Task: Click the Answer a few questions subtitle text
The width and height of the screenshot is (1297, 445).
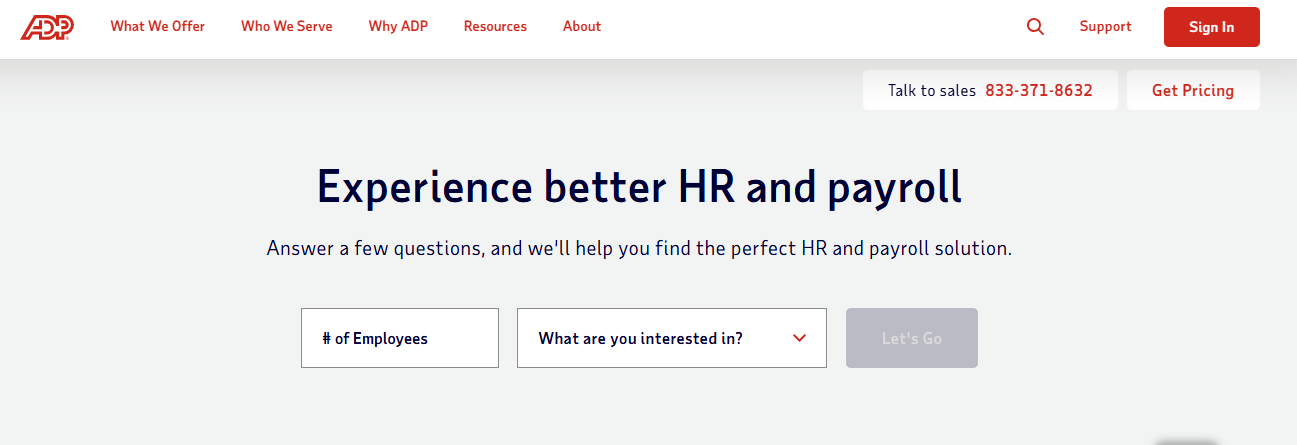Action: tap(640, 248)
